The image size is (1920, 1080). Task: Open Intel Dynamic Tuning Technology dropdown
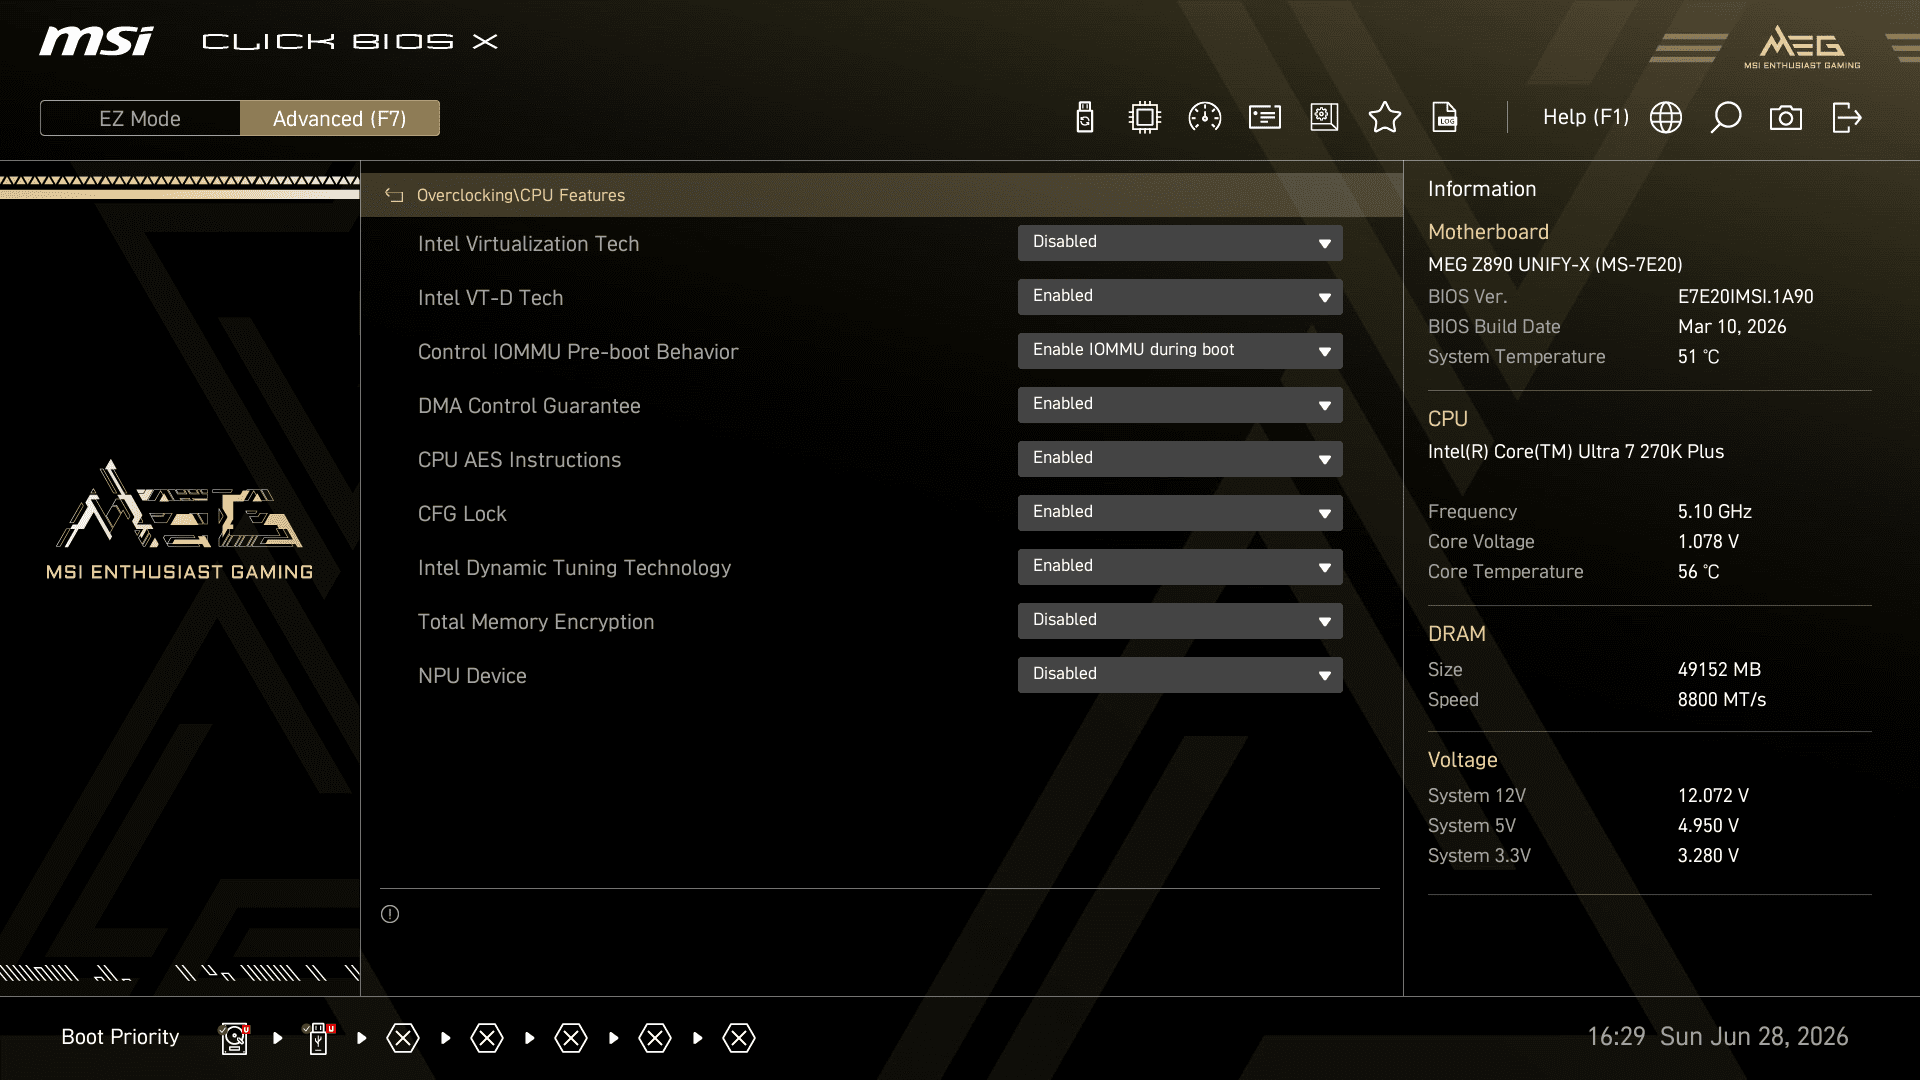(x=1180, y=567)
